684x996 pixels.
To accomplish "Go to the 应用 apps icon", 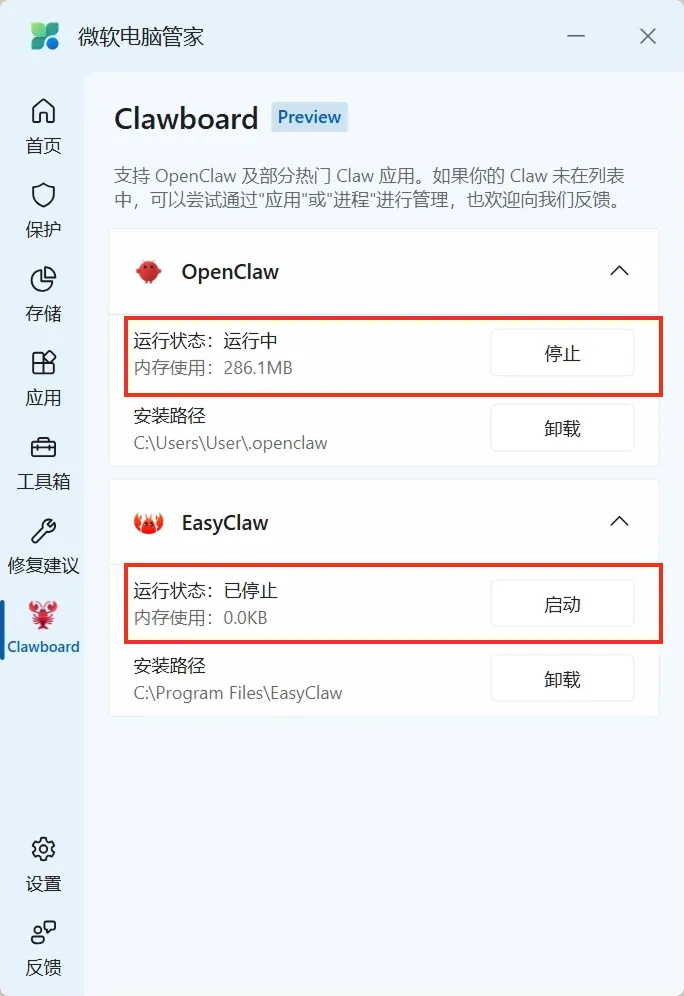I will (x=43, y=363).
